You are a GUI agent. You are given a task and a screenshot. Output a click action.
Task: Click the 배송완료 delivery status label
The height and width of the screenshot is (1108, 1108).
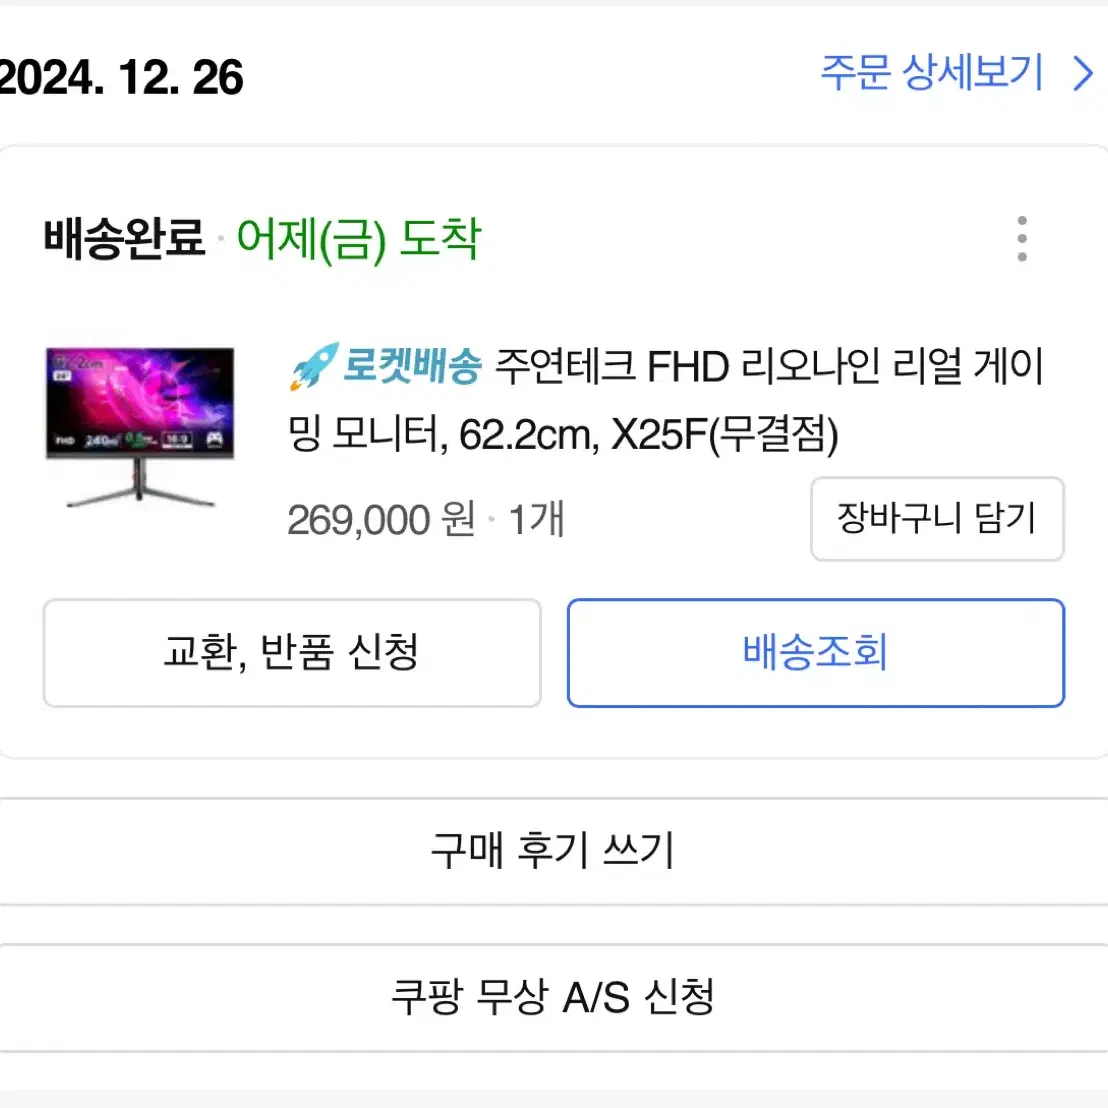(x=124, y=238)
